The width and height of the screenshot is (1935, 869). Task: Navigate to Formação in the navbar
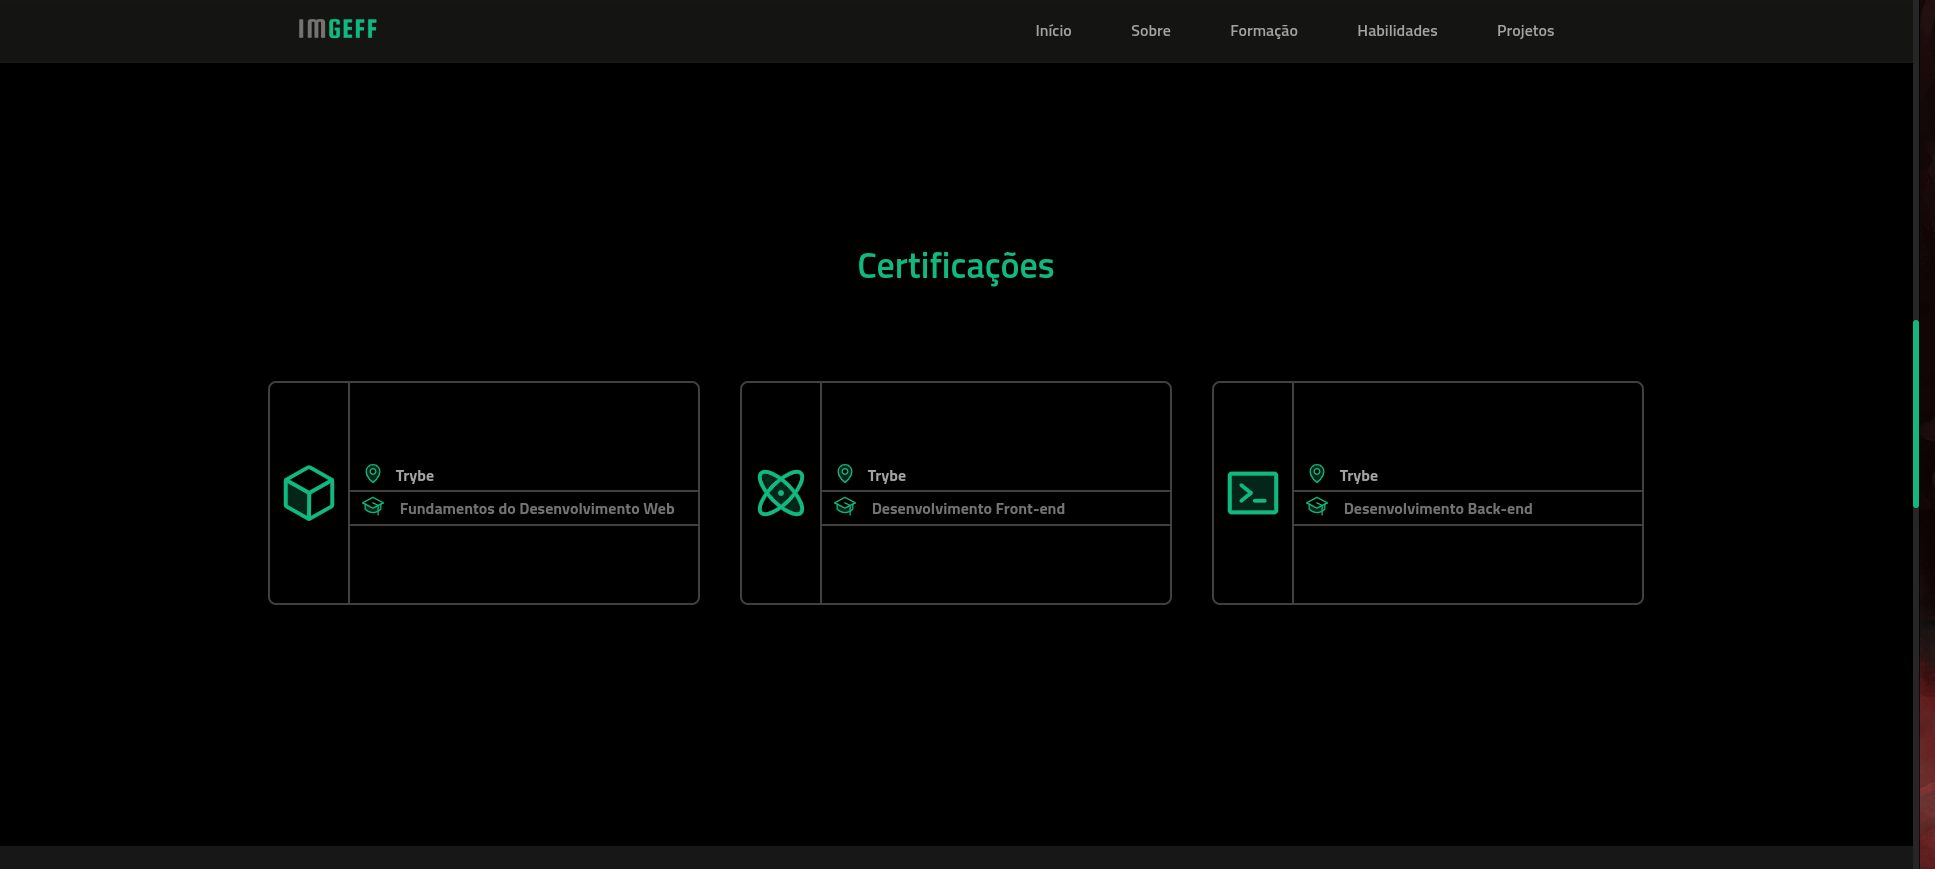click(1263, 31)
